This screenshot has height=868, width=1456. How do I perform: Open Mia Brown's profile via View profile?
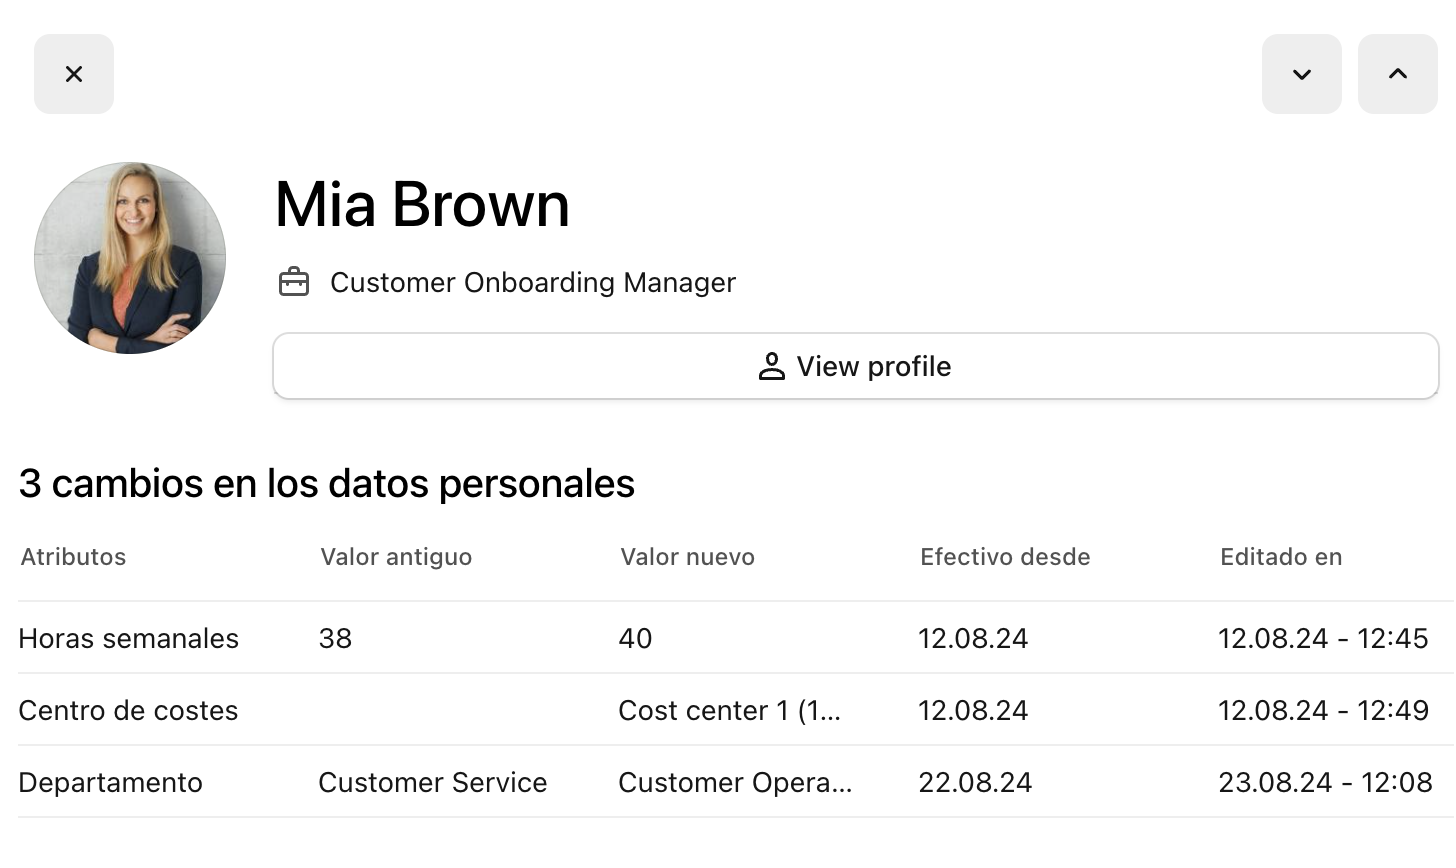[x=856, y=366]
